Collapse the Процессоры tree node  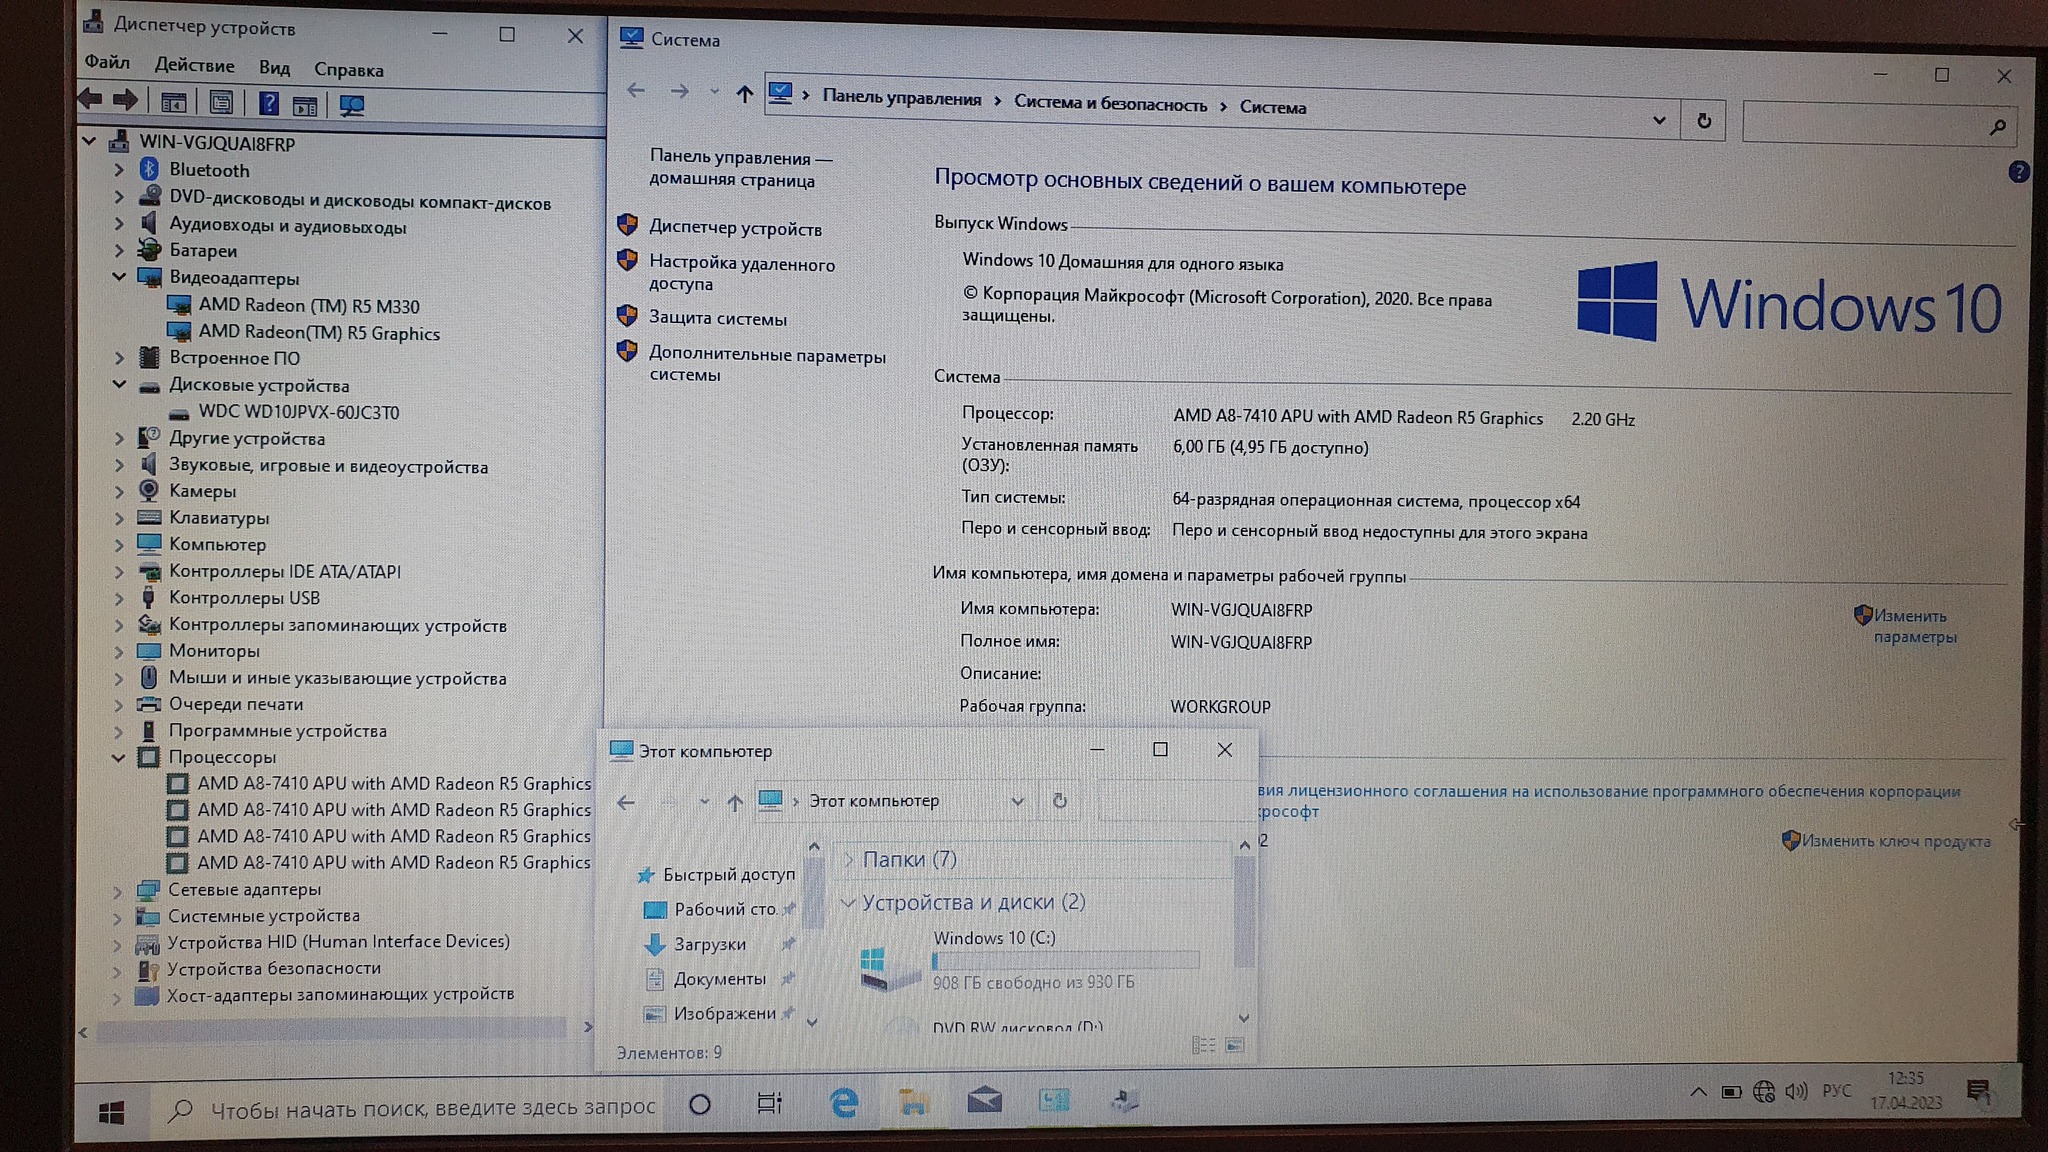118,757
